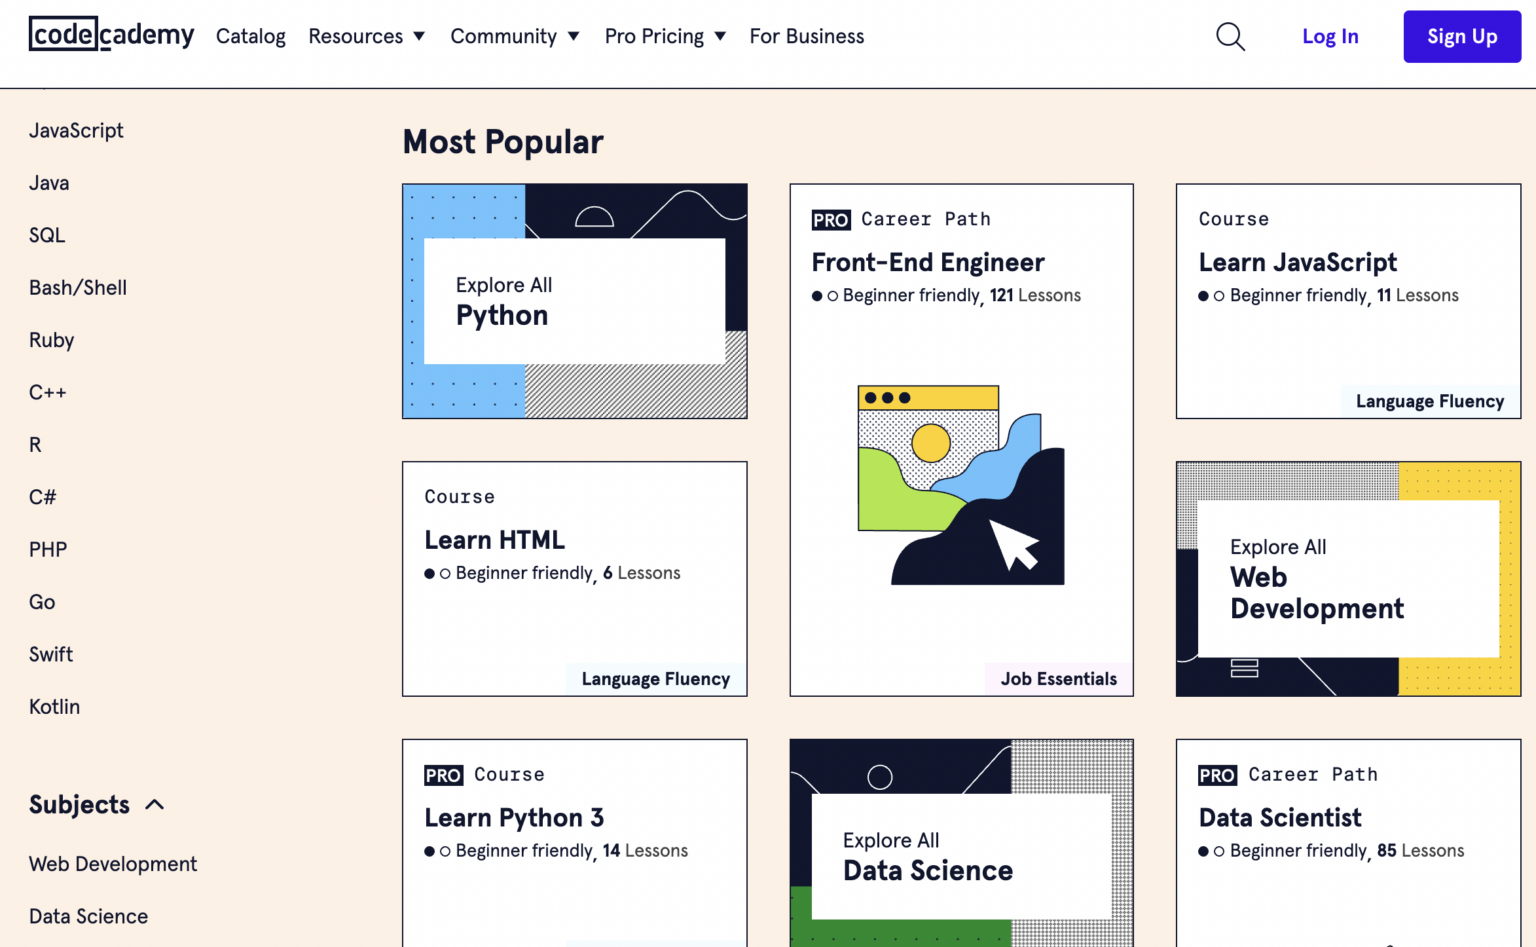Open the Learn JavaScript course card
This screenshot has width=1536, height=947.
(x=1347, y=300)
